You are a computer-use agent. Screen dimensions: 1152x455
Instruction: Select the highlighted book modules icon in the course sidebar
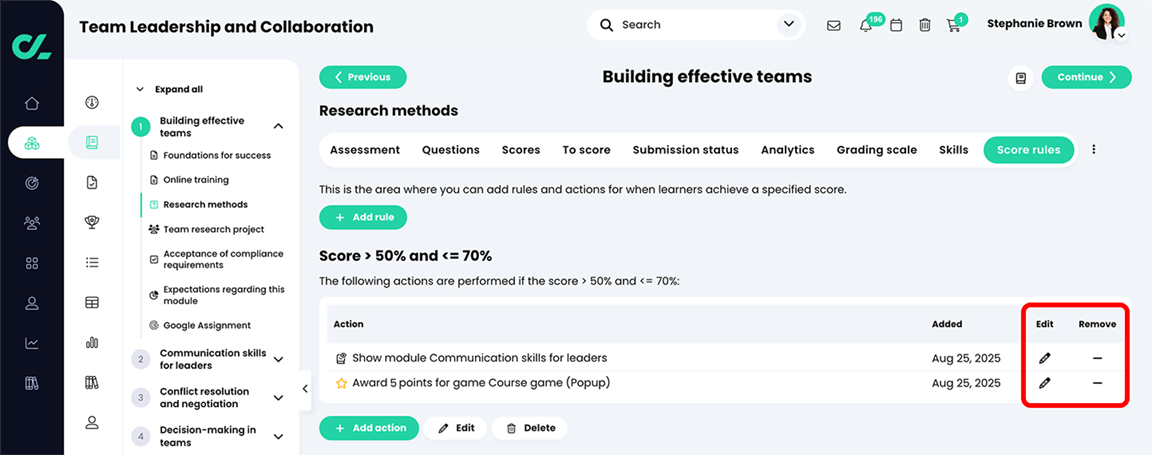(92, 142)
